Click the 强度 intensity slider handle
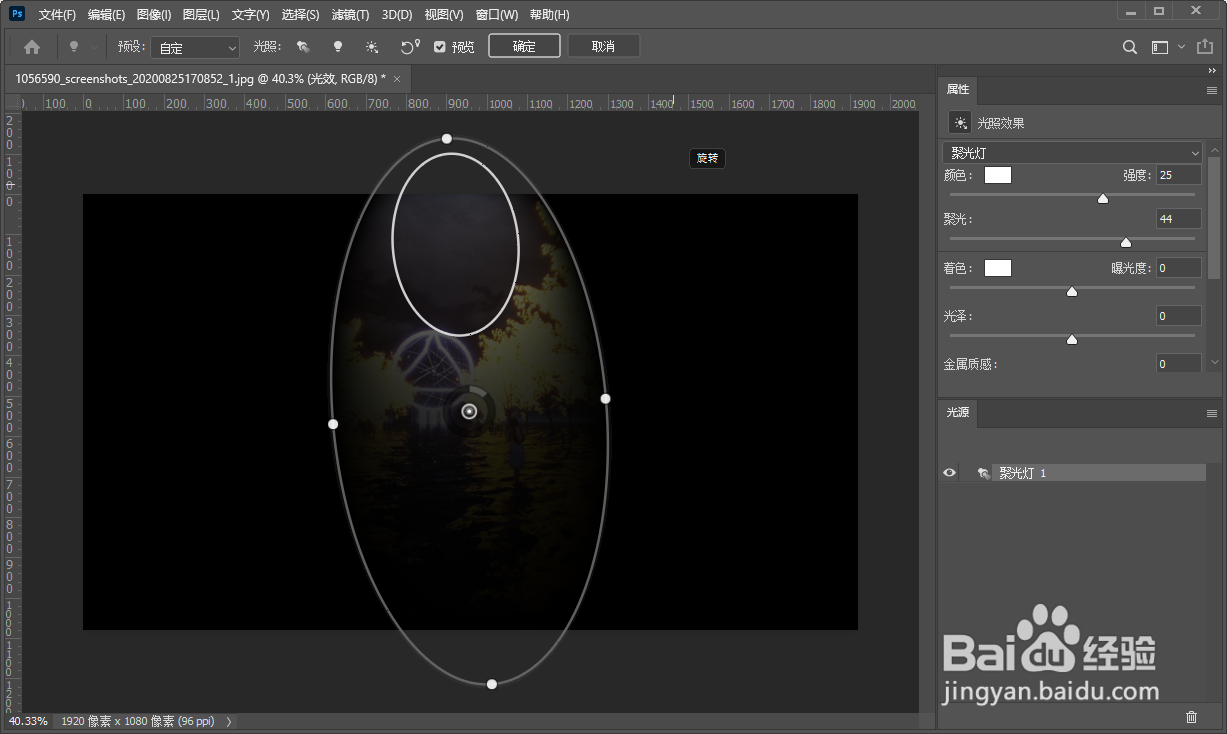This screenshot has height=734, width=1227. click(x=1103, y=198)
